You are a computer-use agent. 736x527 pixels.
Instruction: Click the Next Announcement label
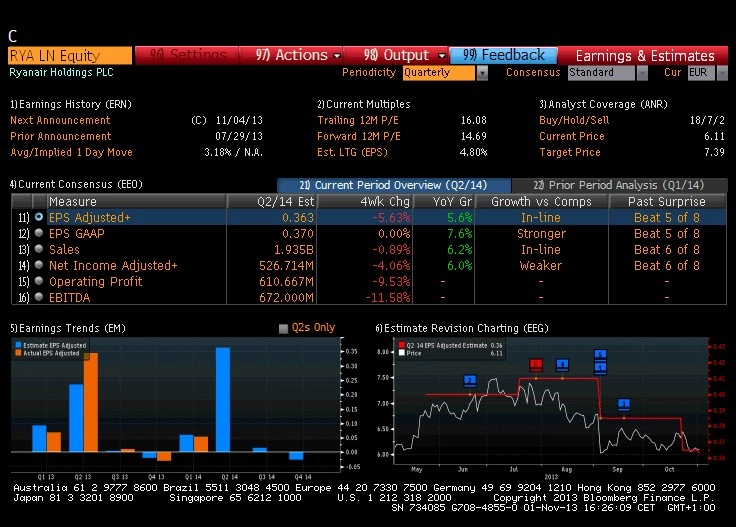point(60,120)
